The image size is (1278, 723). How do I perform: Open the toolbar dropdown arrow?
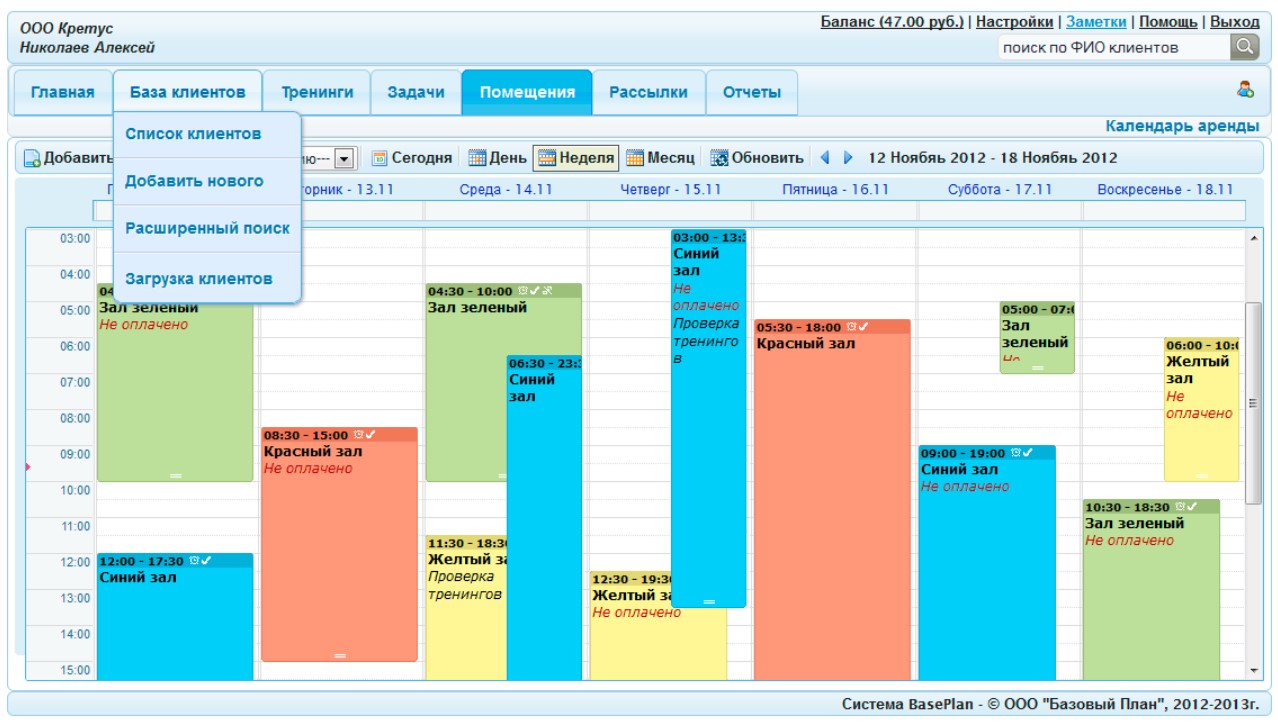pyautogui.click(x=344, y=158)
